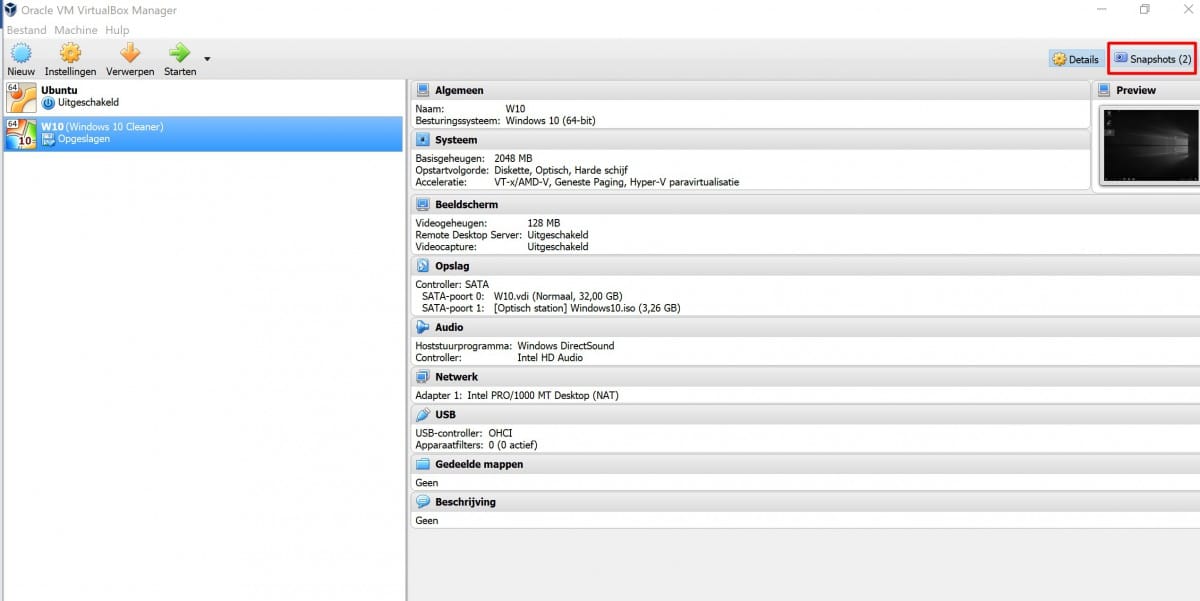Click the Netwerk section header
This screenshot has width=1200, height=601.
pos(456,377)
